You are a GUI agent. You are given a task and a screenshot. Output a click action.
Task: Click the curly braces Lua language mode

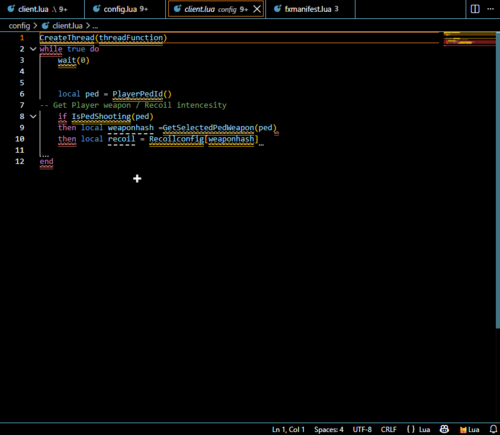(418, 430)
